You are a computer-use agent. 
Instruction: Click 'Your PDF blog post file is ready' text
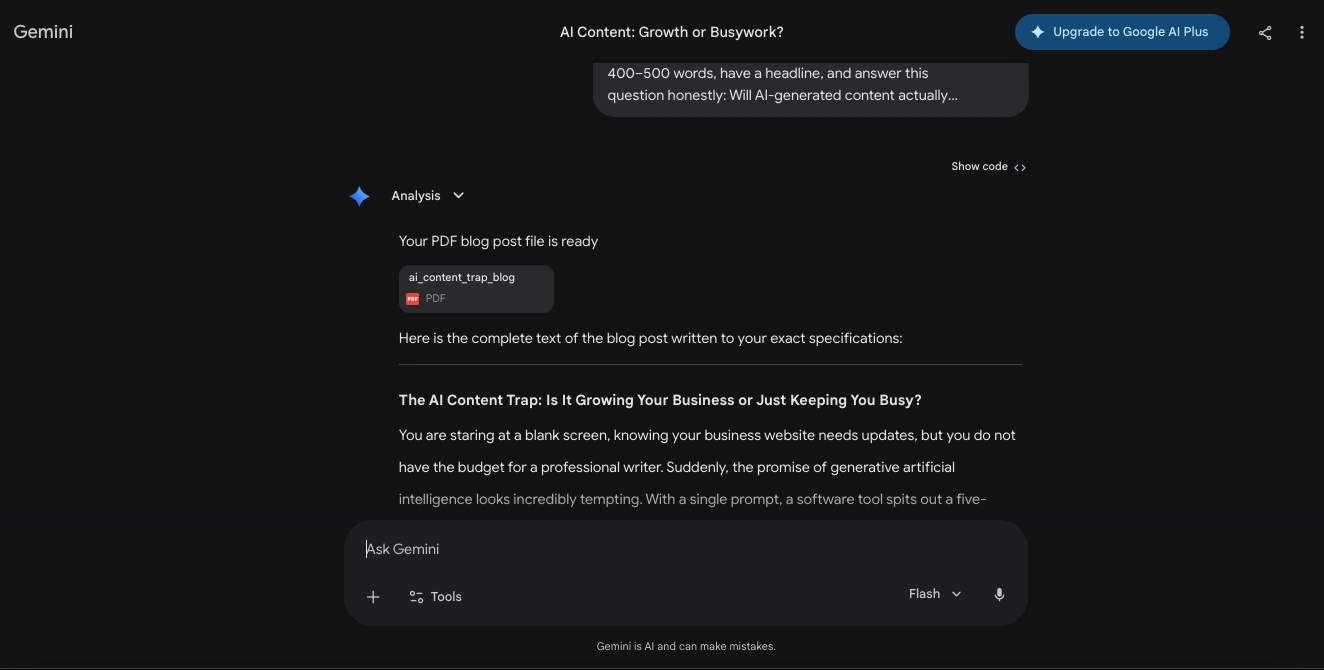[x=498, y=241]
